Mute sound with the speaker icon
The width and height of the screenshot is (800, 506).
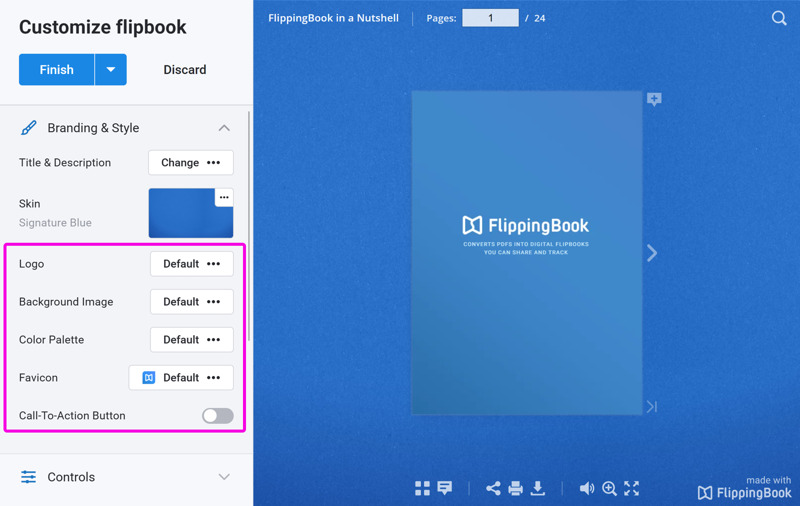pyautogui.click(x=587, y=488)
